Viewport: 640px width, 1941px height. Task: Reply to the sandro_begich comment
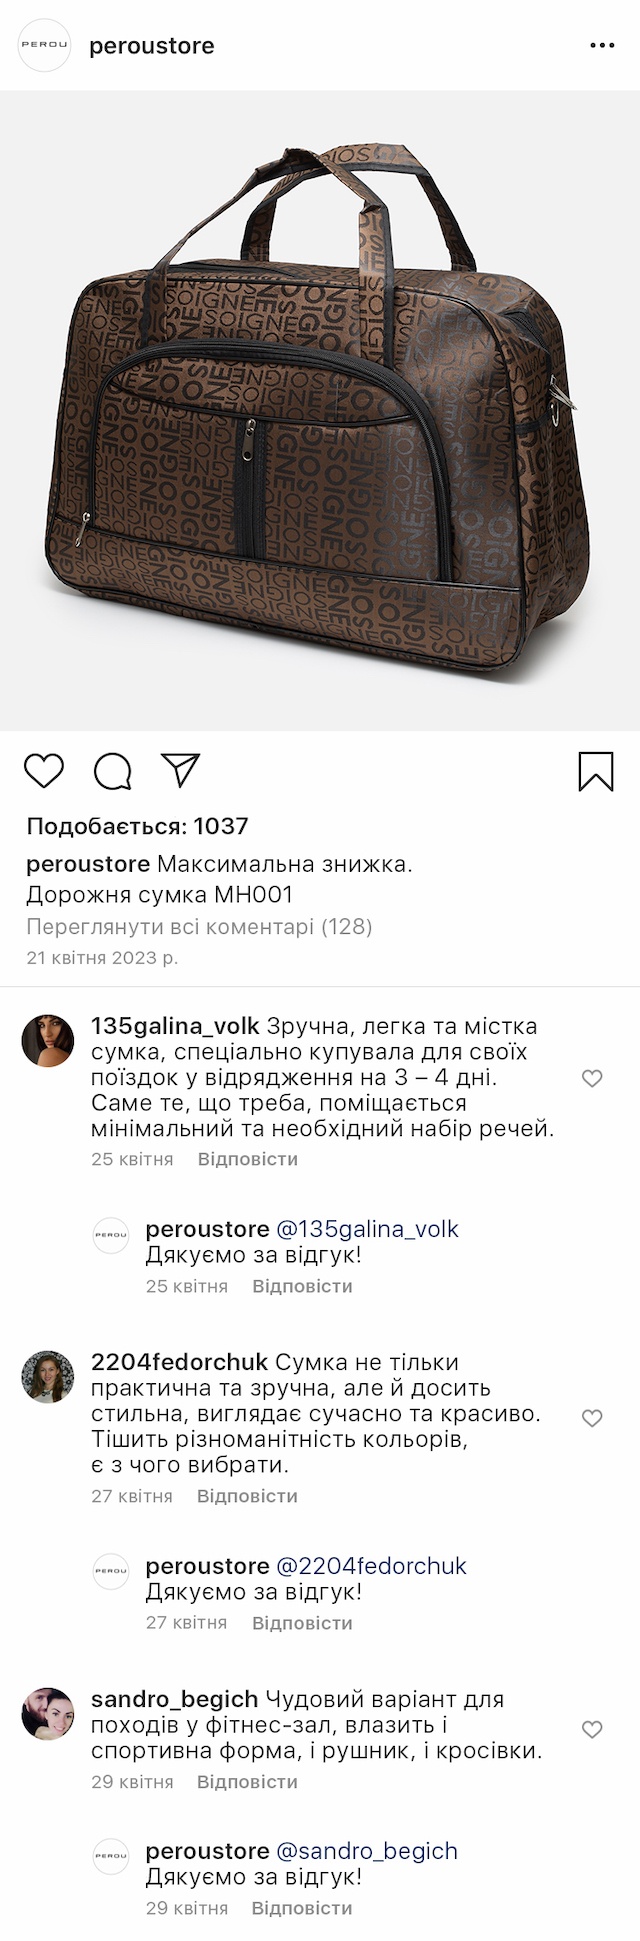point(247,1782)
